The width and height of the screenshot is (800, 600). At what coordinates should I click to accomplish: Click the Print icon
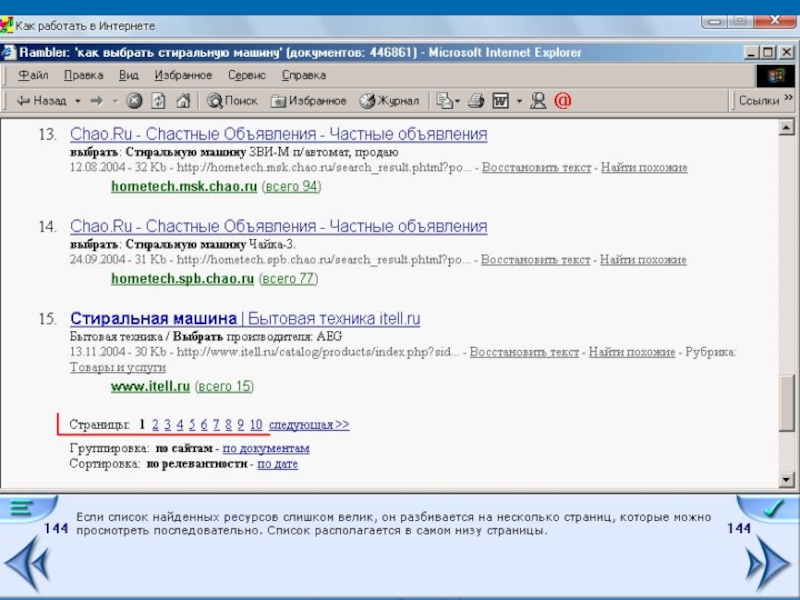pyautogui.click(x=476, y=101)
